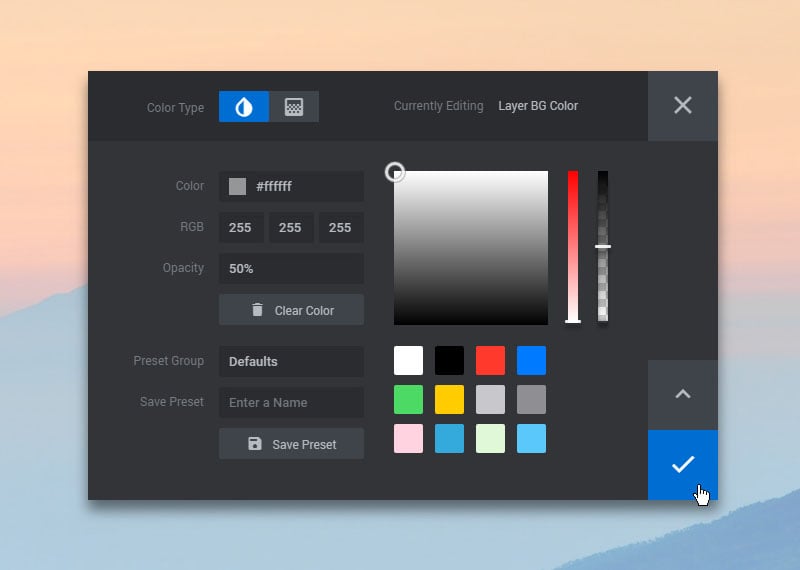Image resolution: width=800 pixels, height=570 pixels.
Task: Click the Preset Group label
Action: point(168,361)
